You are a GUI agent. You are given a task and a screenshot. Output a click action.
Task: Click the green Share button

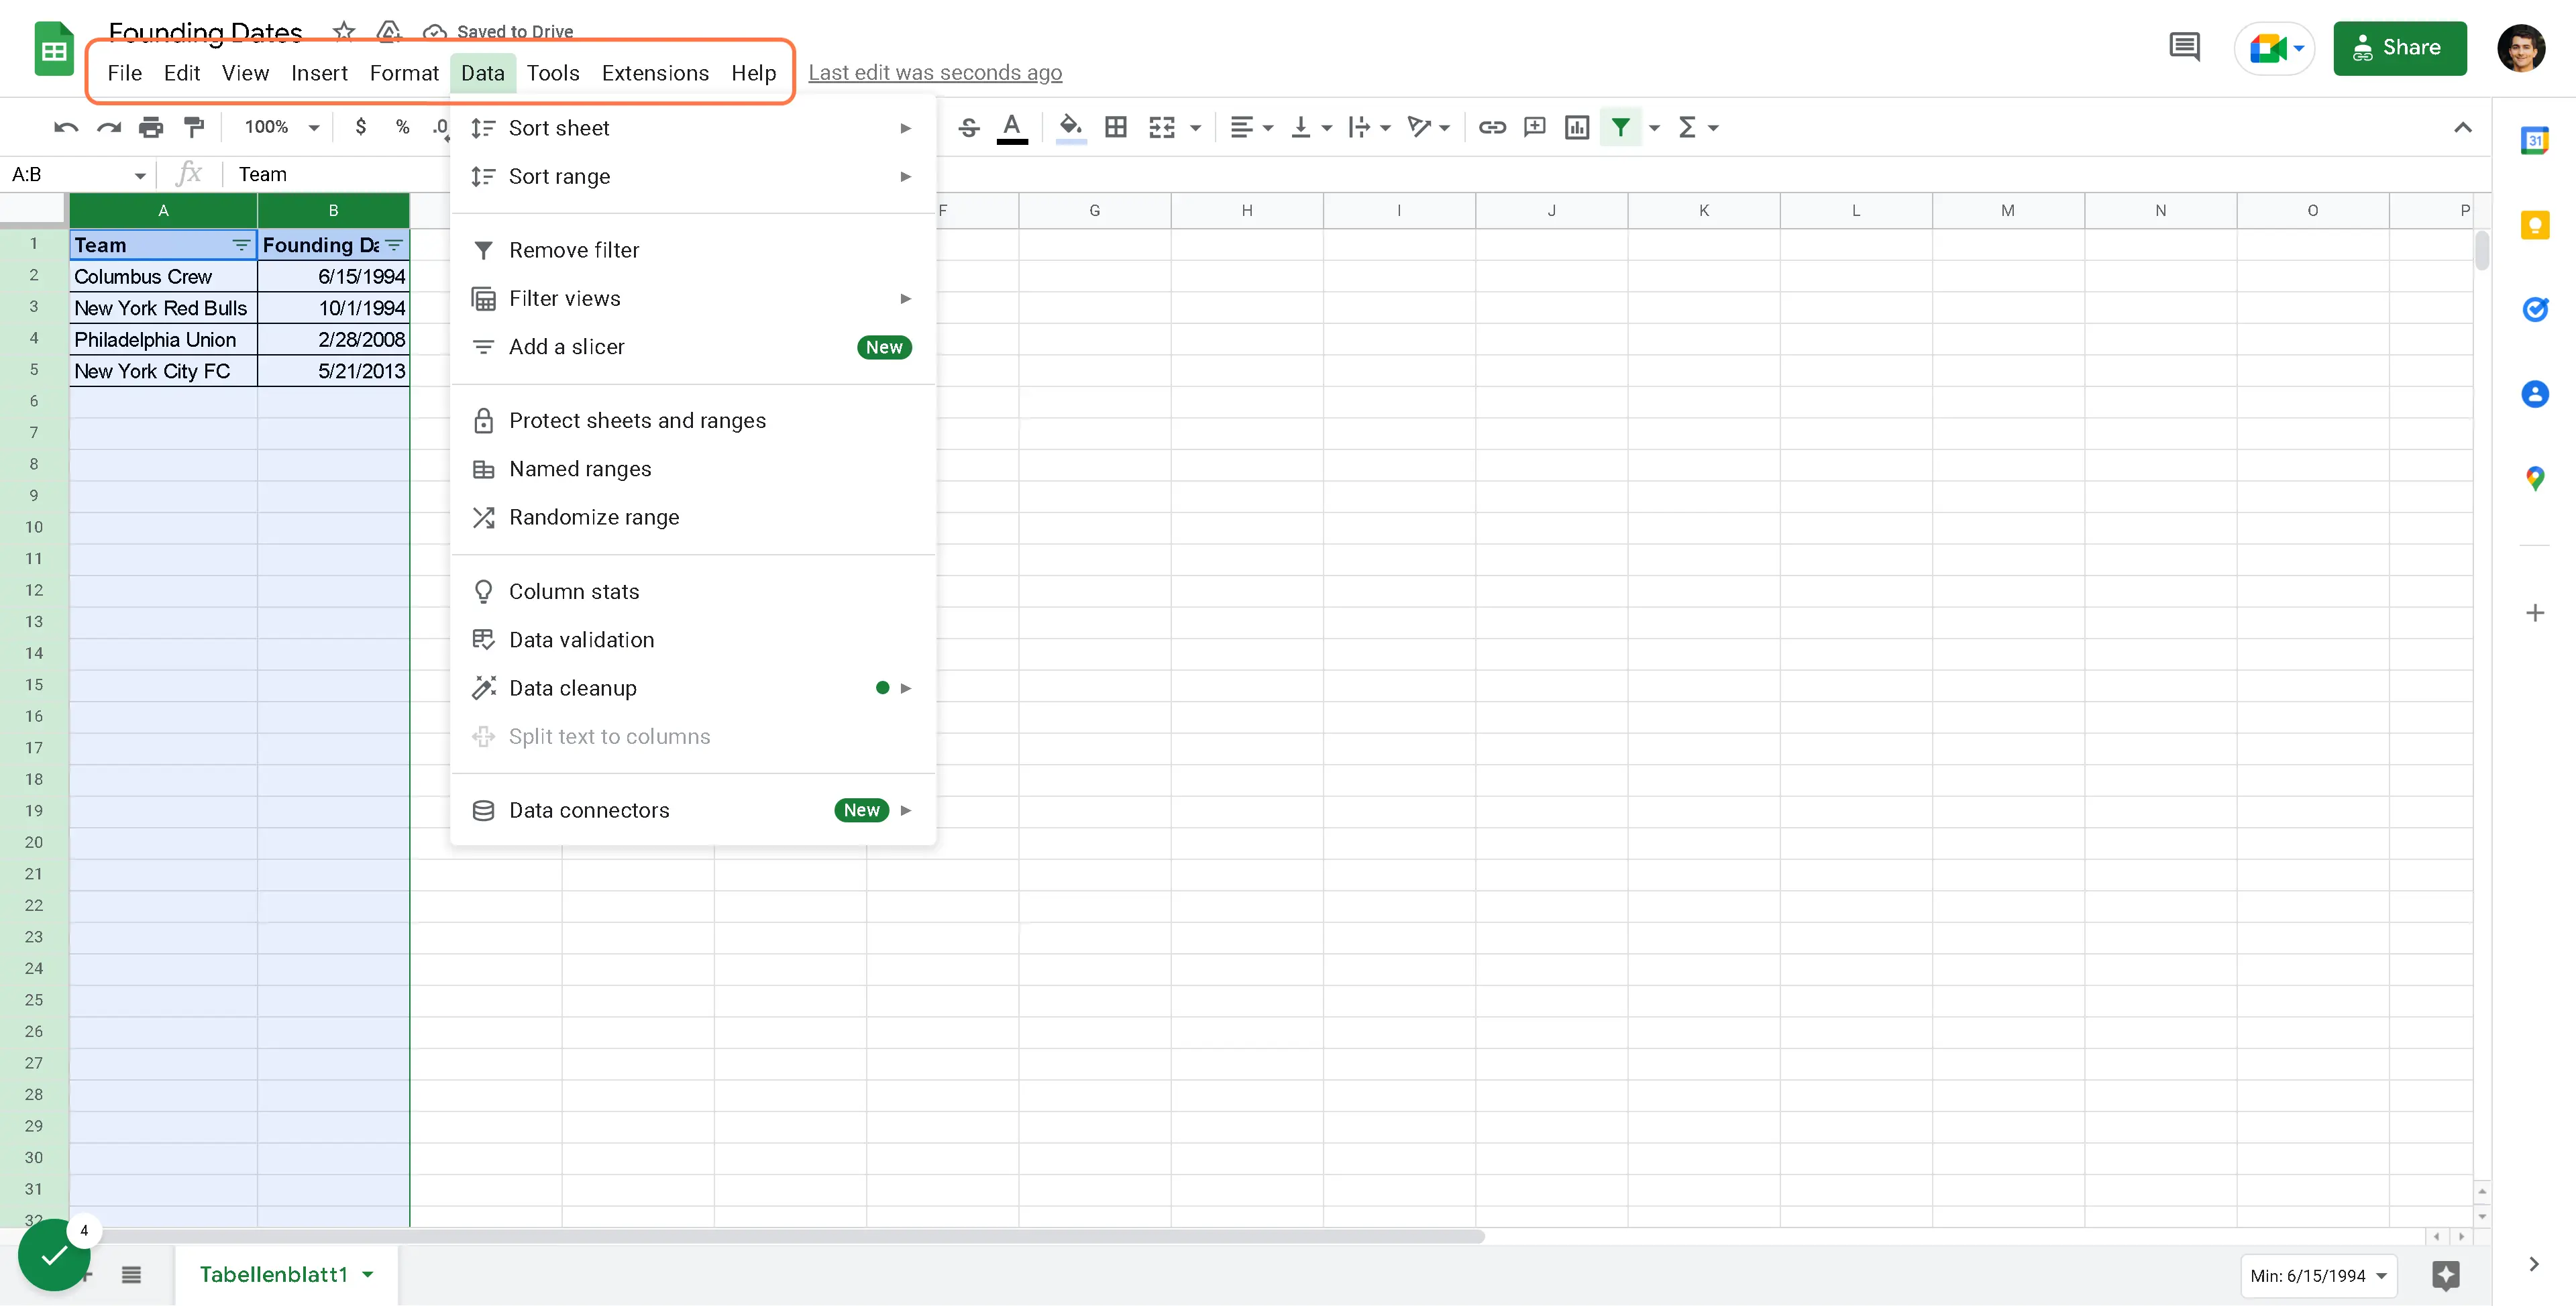2400,48
